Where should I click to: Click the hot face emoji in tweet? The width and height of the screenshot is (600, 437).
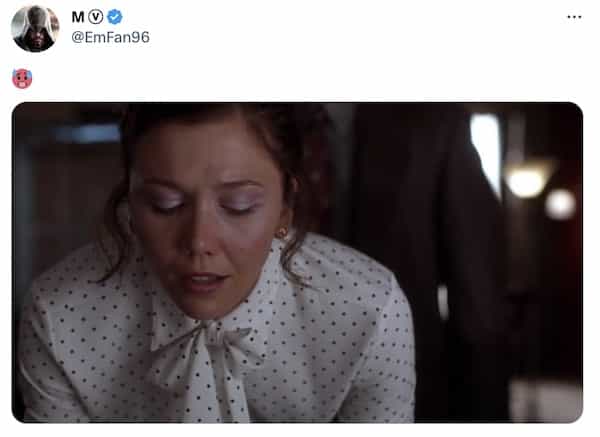click(x=22, y=79)
